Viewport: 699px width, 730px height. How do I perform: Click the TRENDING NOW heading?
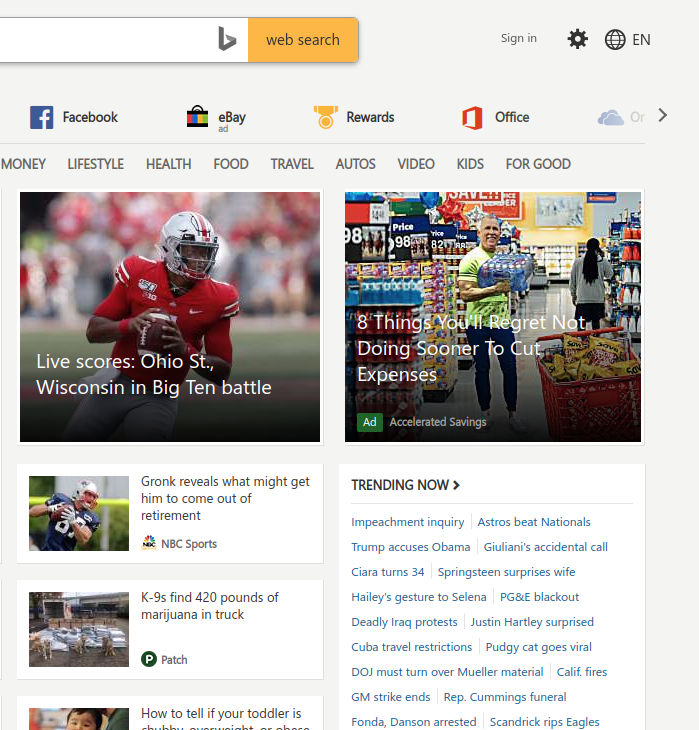[400, 485]
